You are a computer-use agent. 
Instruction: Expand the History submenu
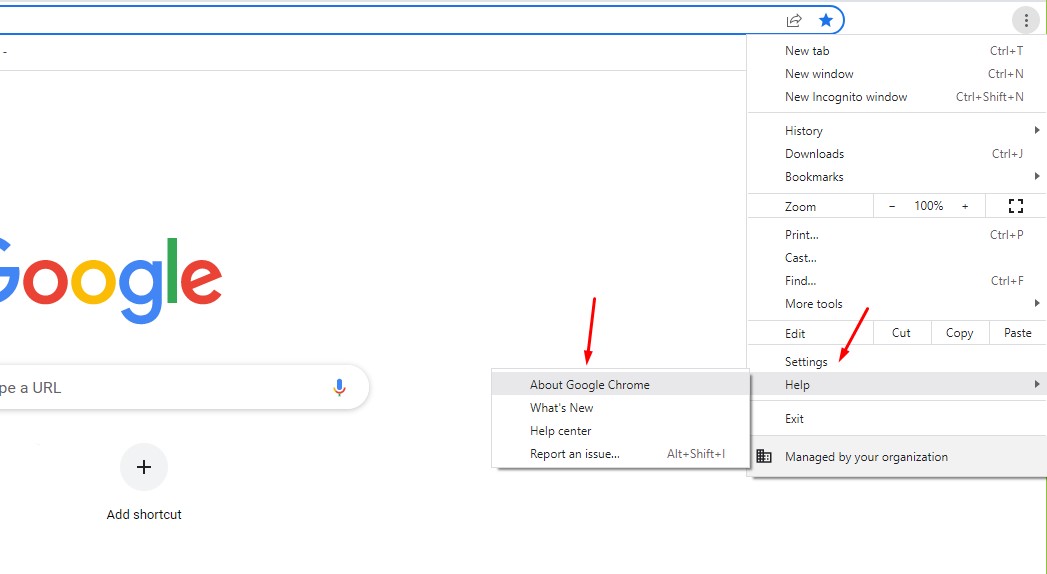click(x=897, y=131)
